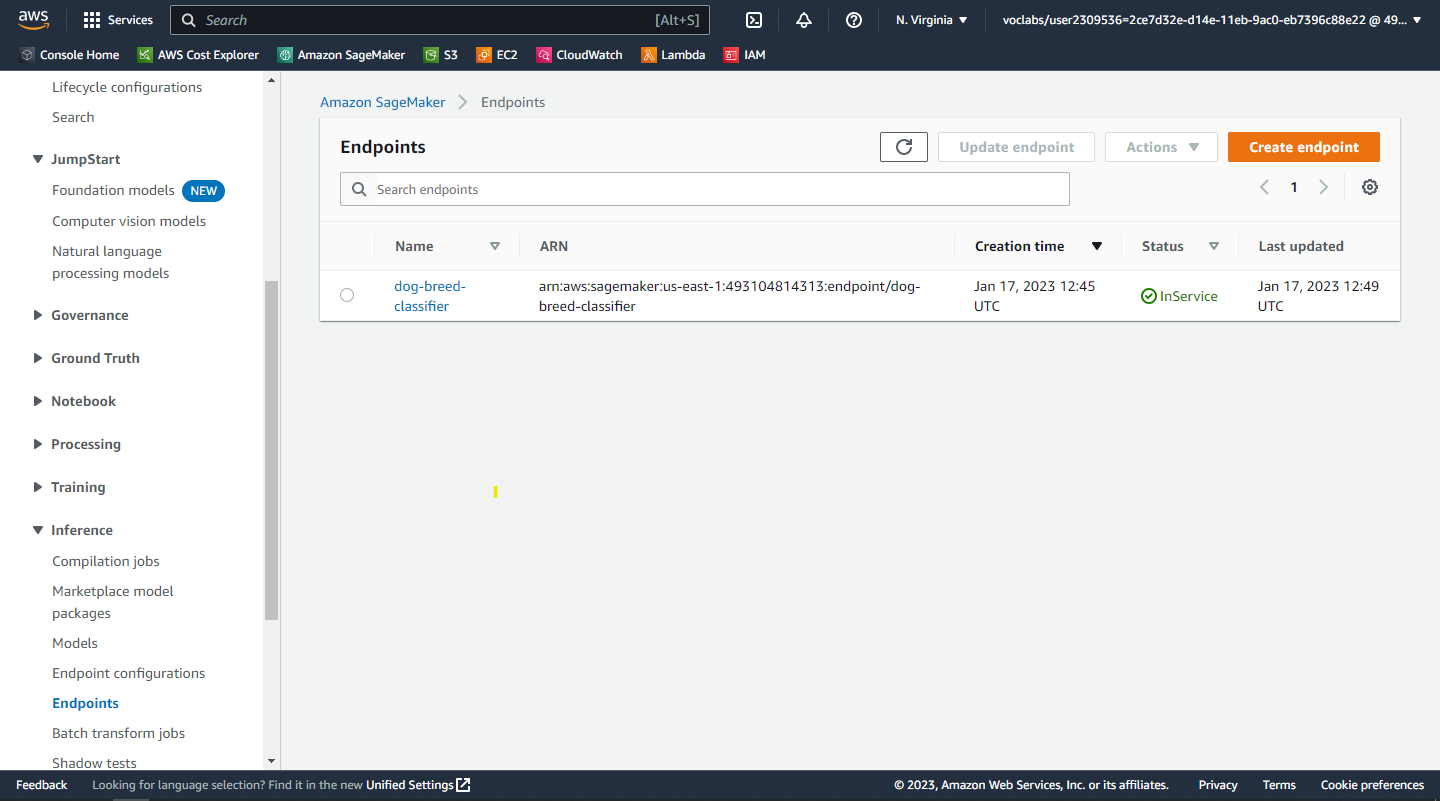Open the notifications bell
Viewport: 1440px width, 801px height.
[804, 20]
